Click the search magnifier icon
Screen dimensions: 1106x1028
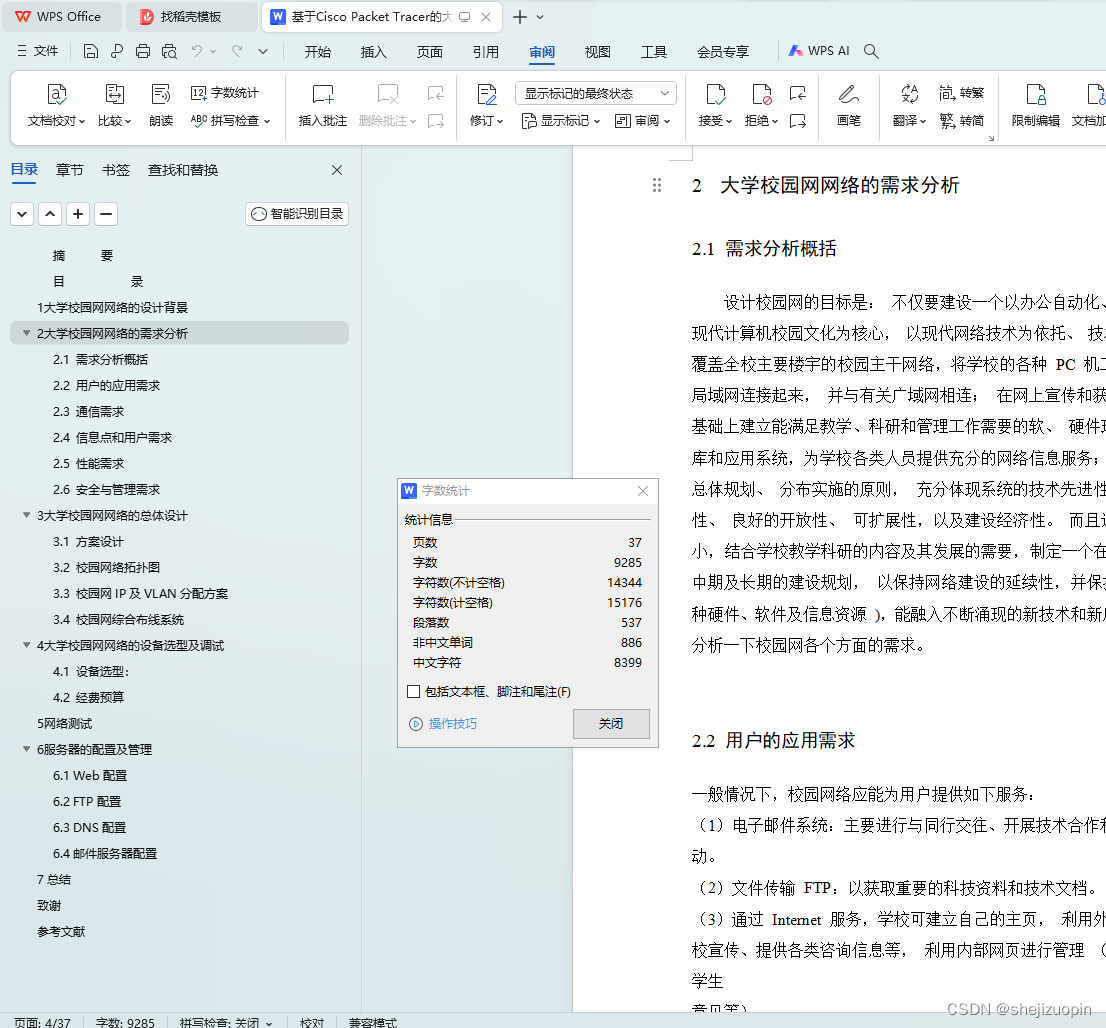click(x=871, y=51)
